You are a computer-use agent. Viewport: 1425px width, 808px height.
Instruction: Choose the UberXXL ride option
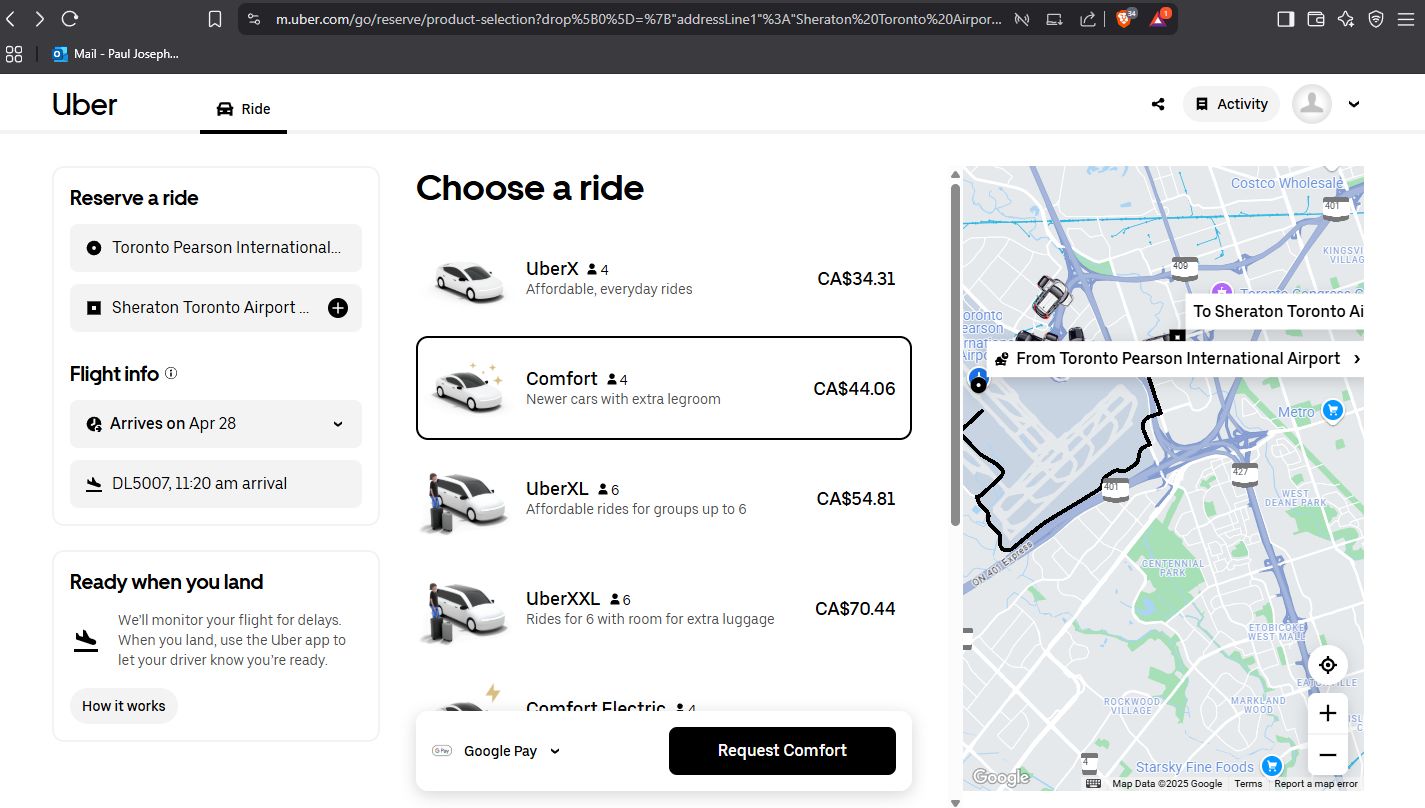[x=663, y=609]
